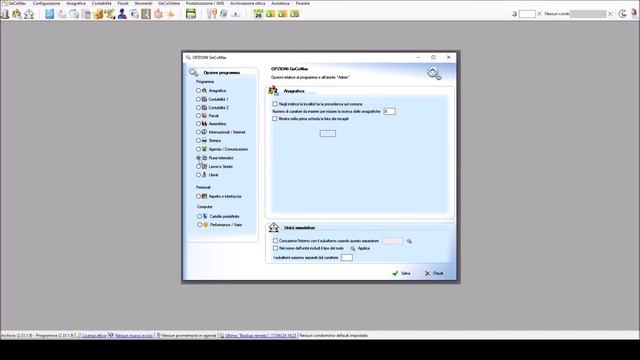640x360 pixels.
Task: Open the Contabilità menu
Action: pyautogui.click(x=101, y=3)
